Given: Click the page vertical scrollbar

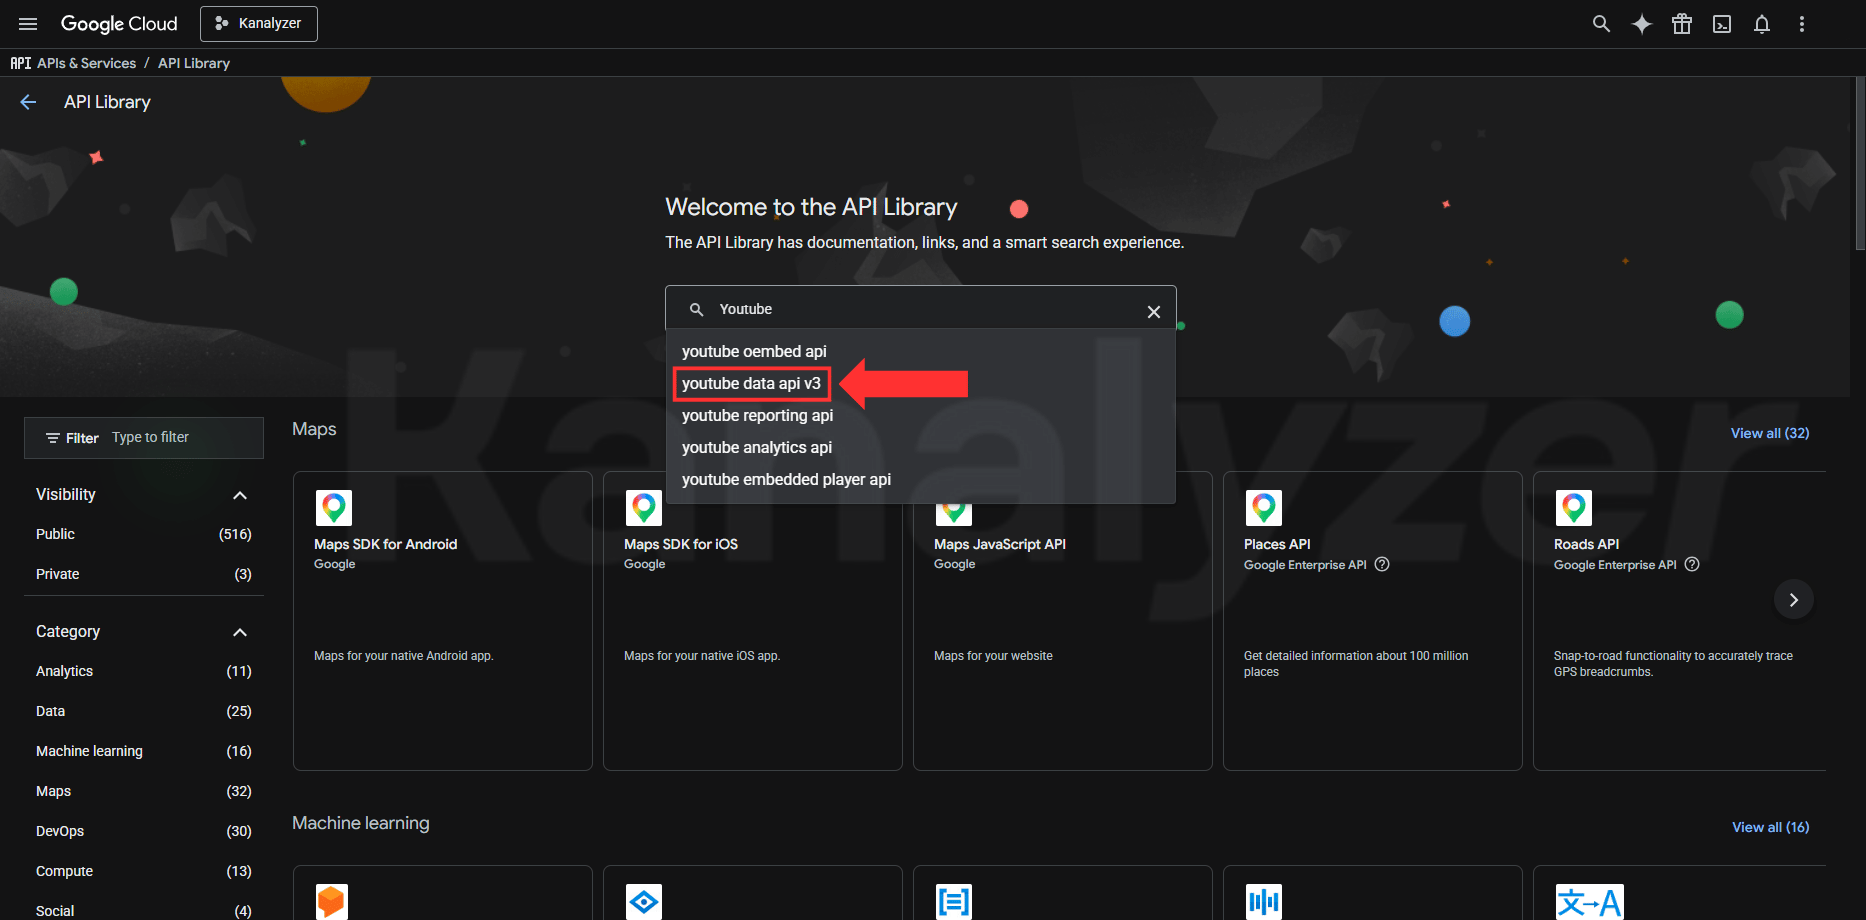Looking at the screenshot, I should coord(1860,165).
